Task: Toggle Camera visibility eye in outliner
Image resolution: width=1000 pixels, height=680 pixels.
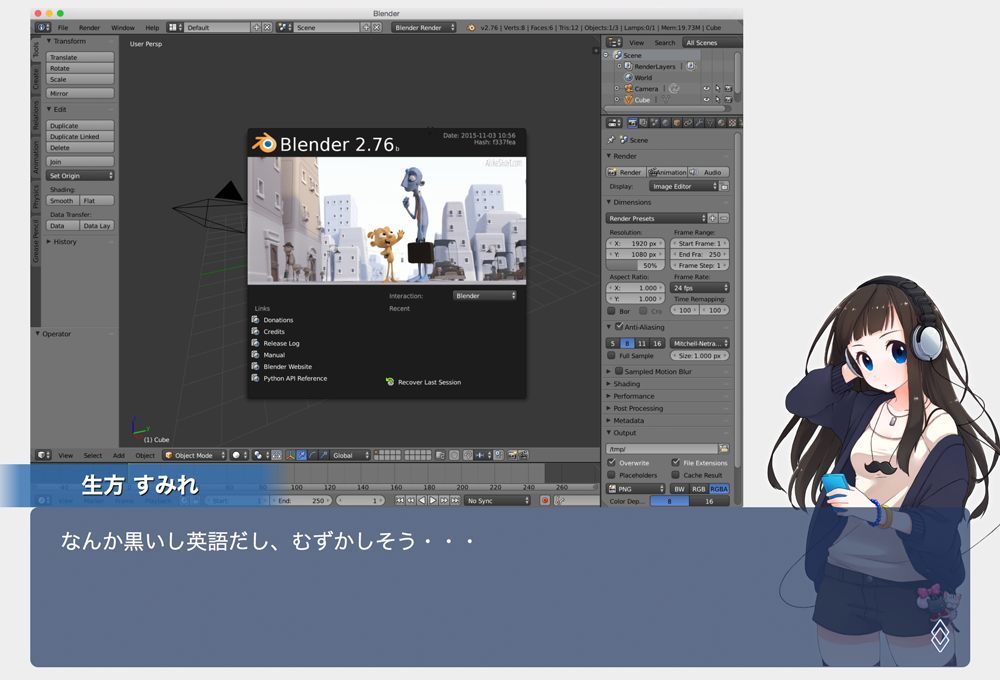Action: coord(706,89)
